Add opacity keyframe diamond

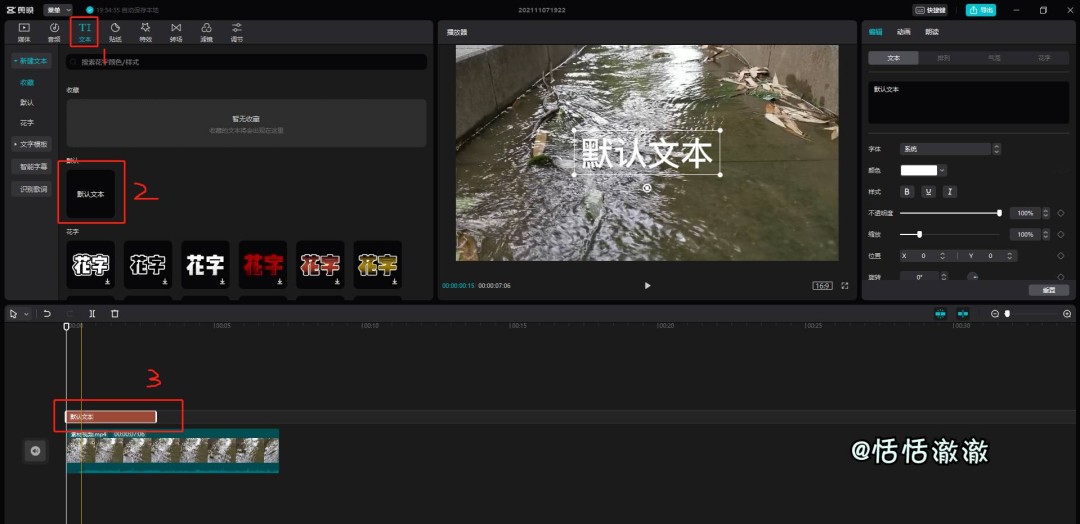[x=1061, y=213]
